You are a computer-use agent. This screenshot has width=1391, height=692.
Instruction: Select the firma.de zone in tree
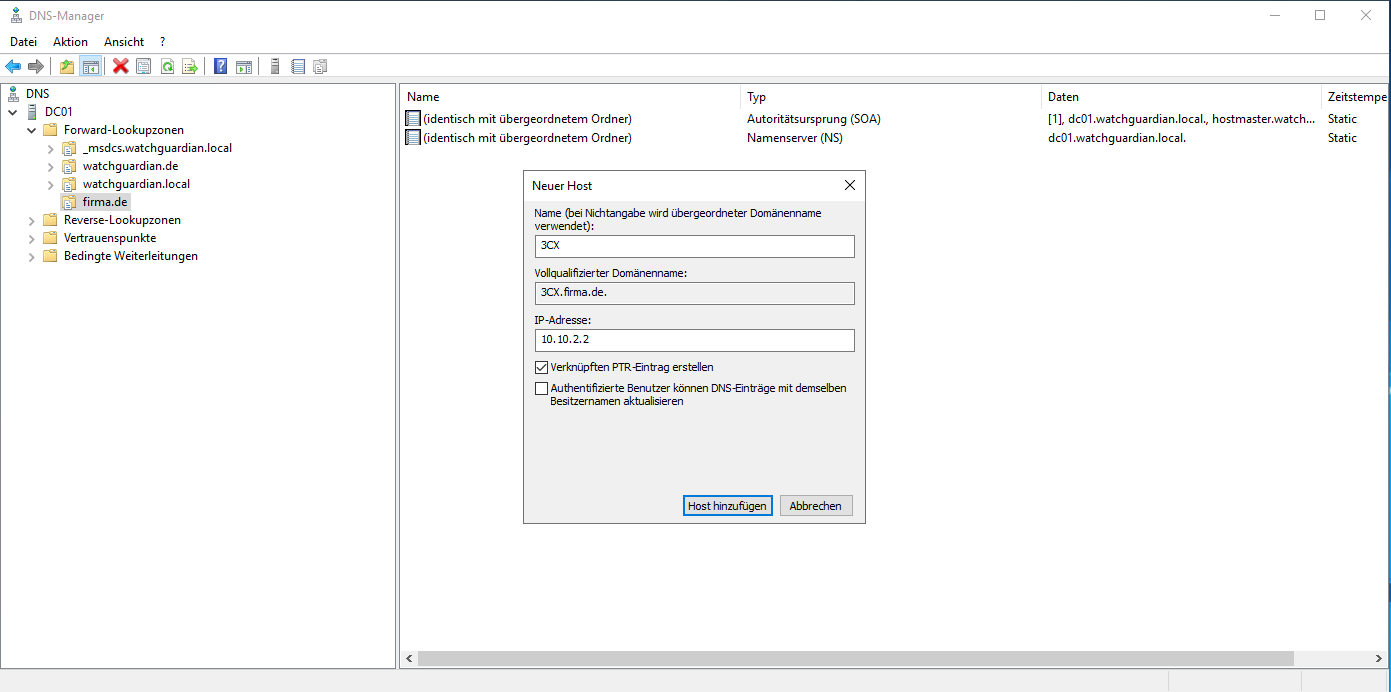(104, 202)
